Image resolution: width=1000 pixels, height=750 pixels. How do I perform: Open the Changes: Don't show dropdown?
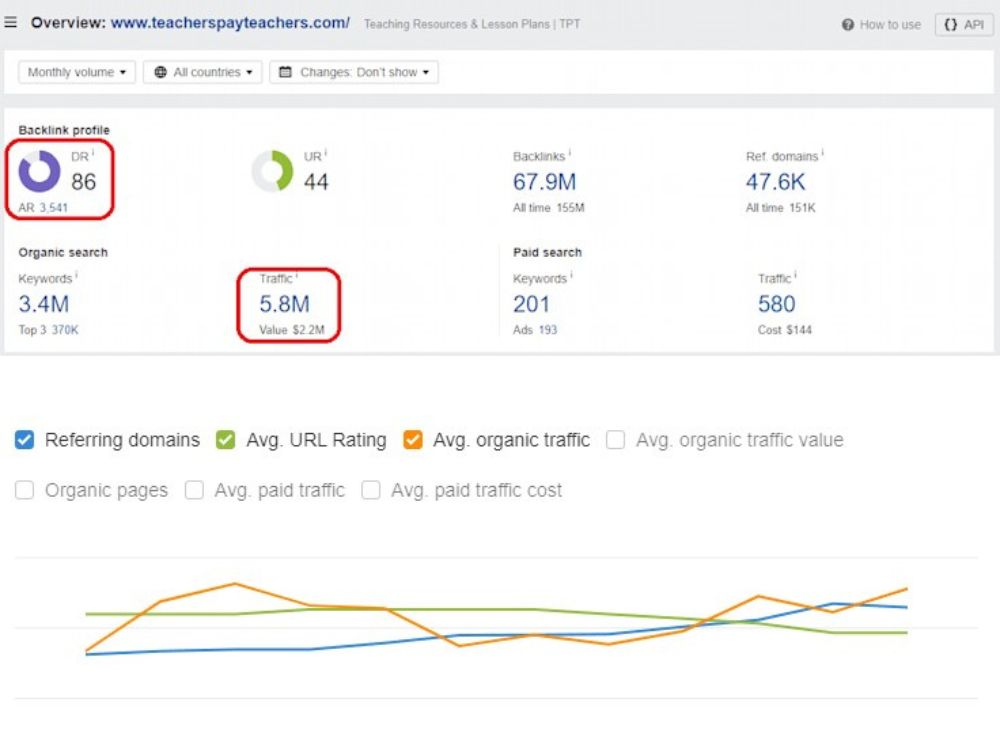(354, 72)
